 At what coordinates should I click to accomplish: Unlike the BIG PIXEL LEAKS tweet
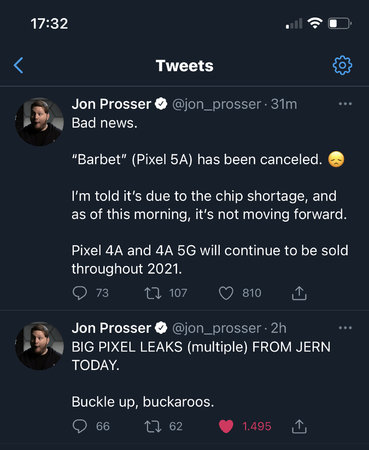coord(226,426)
